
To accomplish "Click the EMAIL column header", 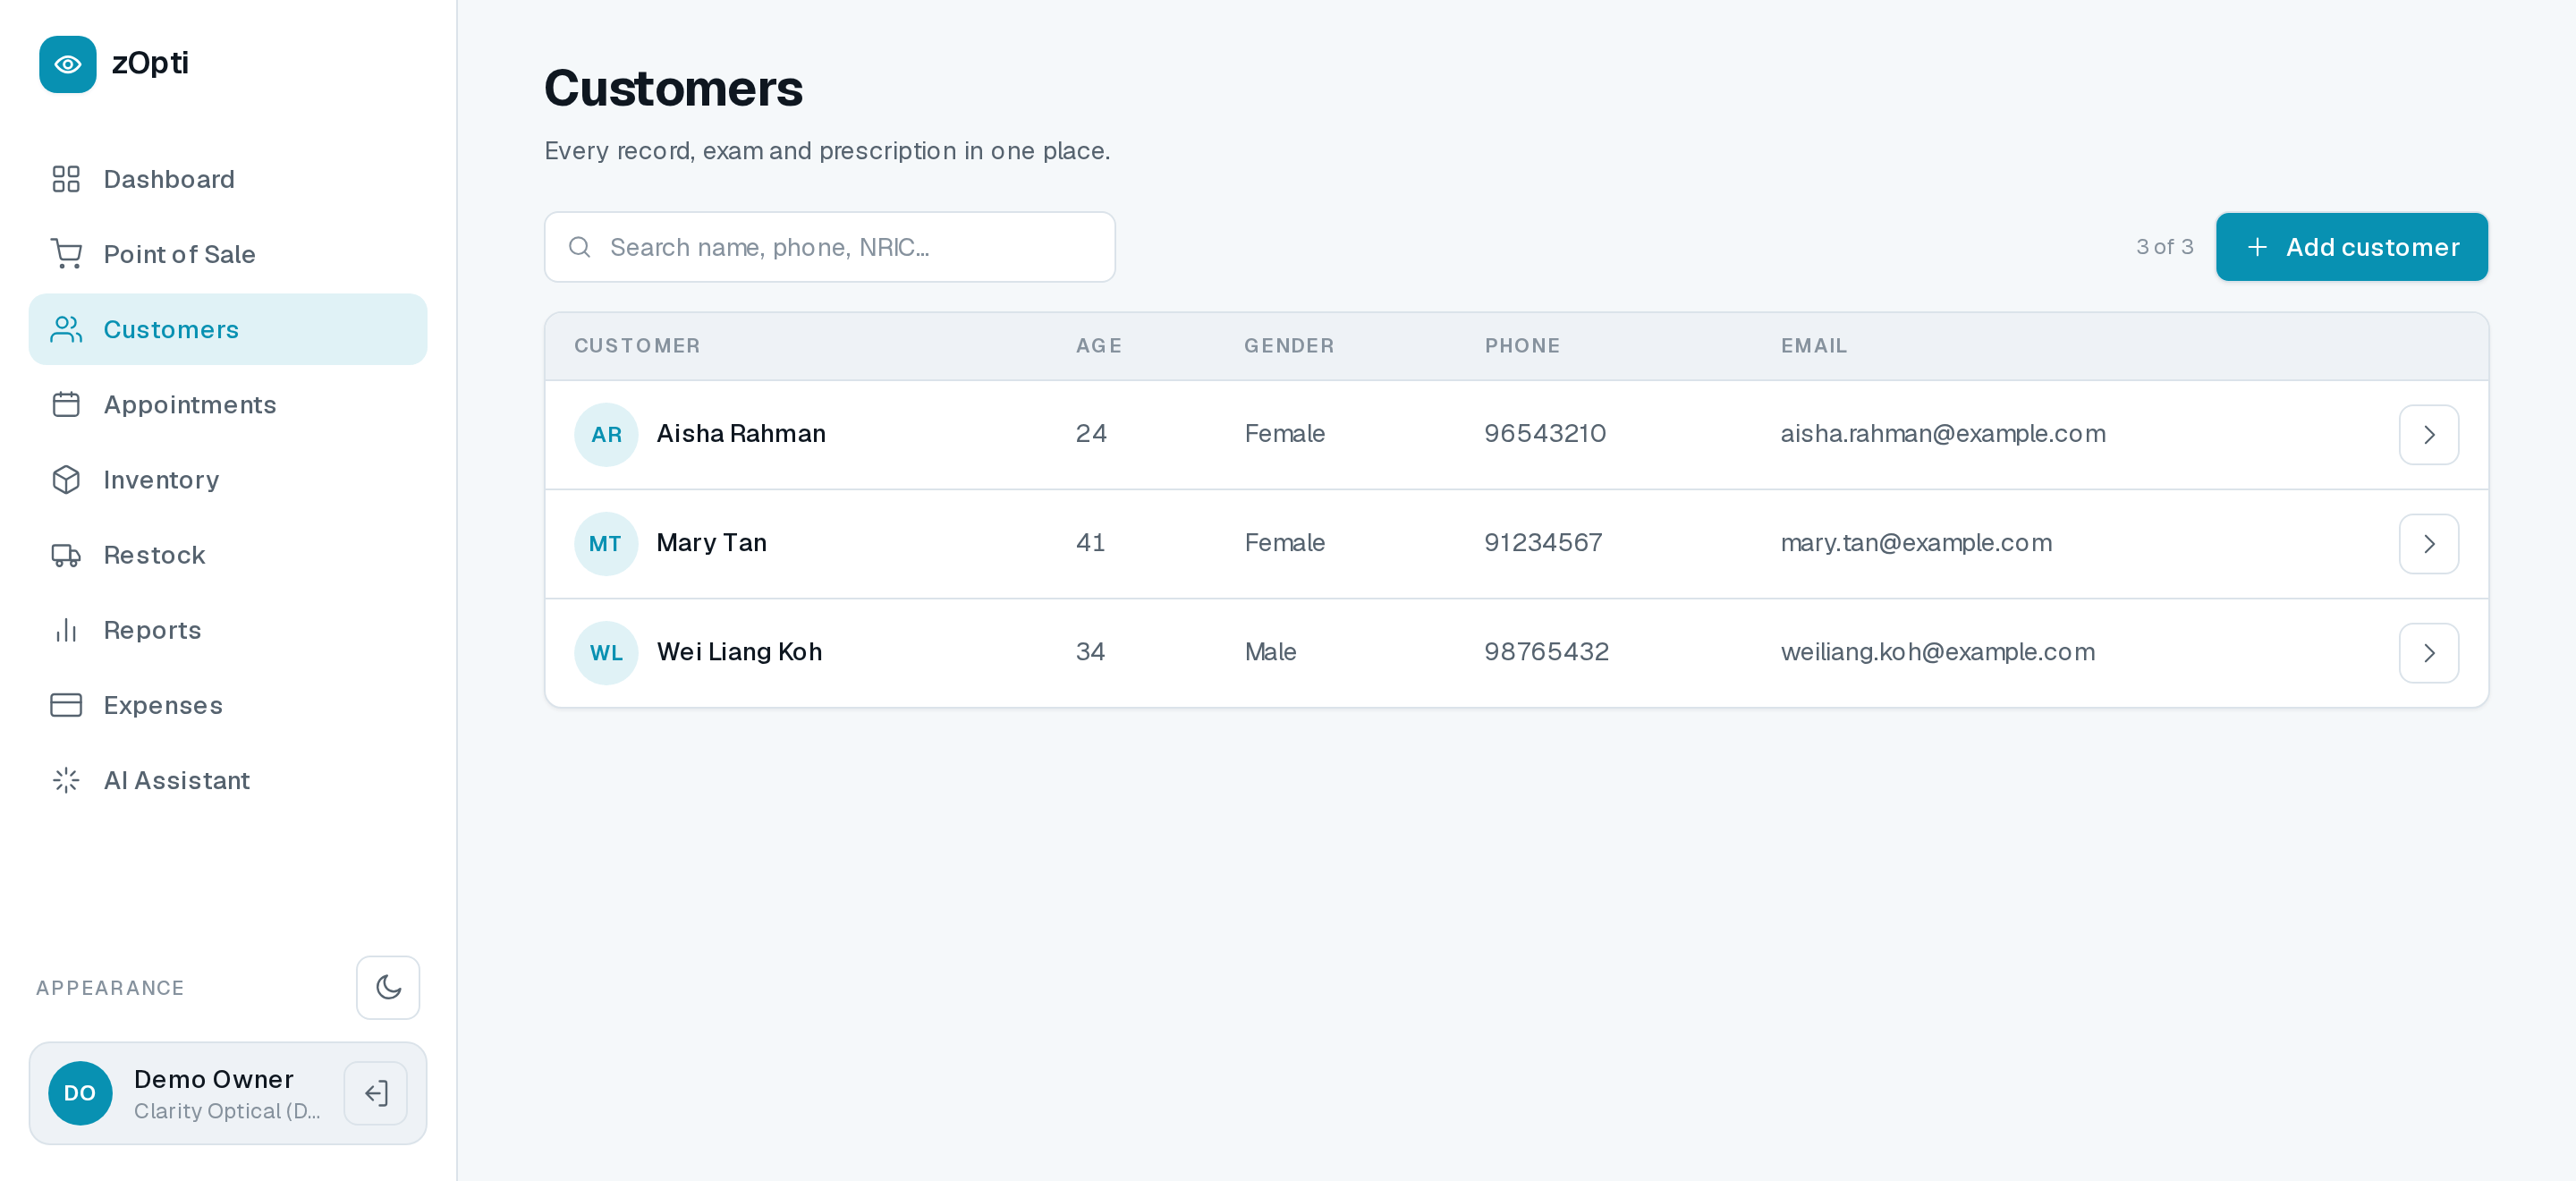I will (x=1814, y=346).
